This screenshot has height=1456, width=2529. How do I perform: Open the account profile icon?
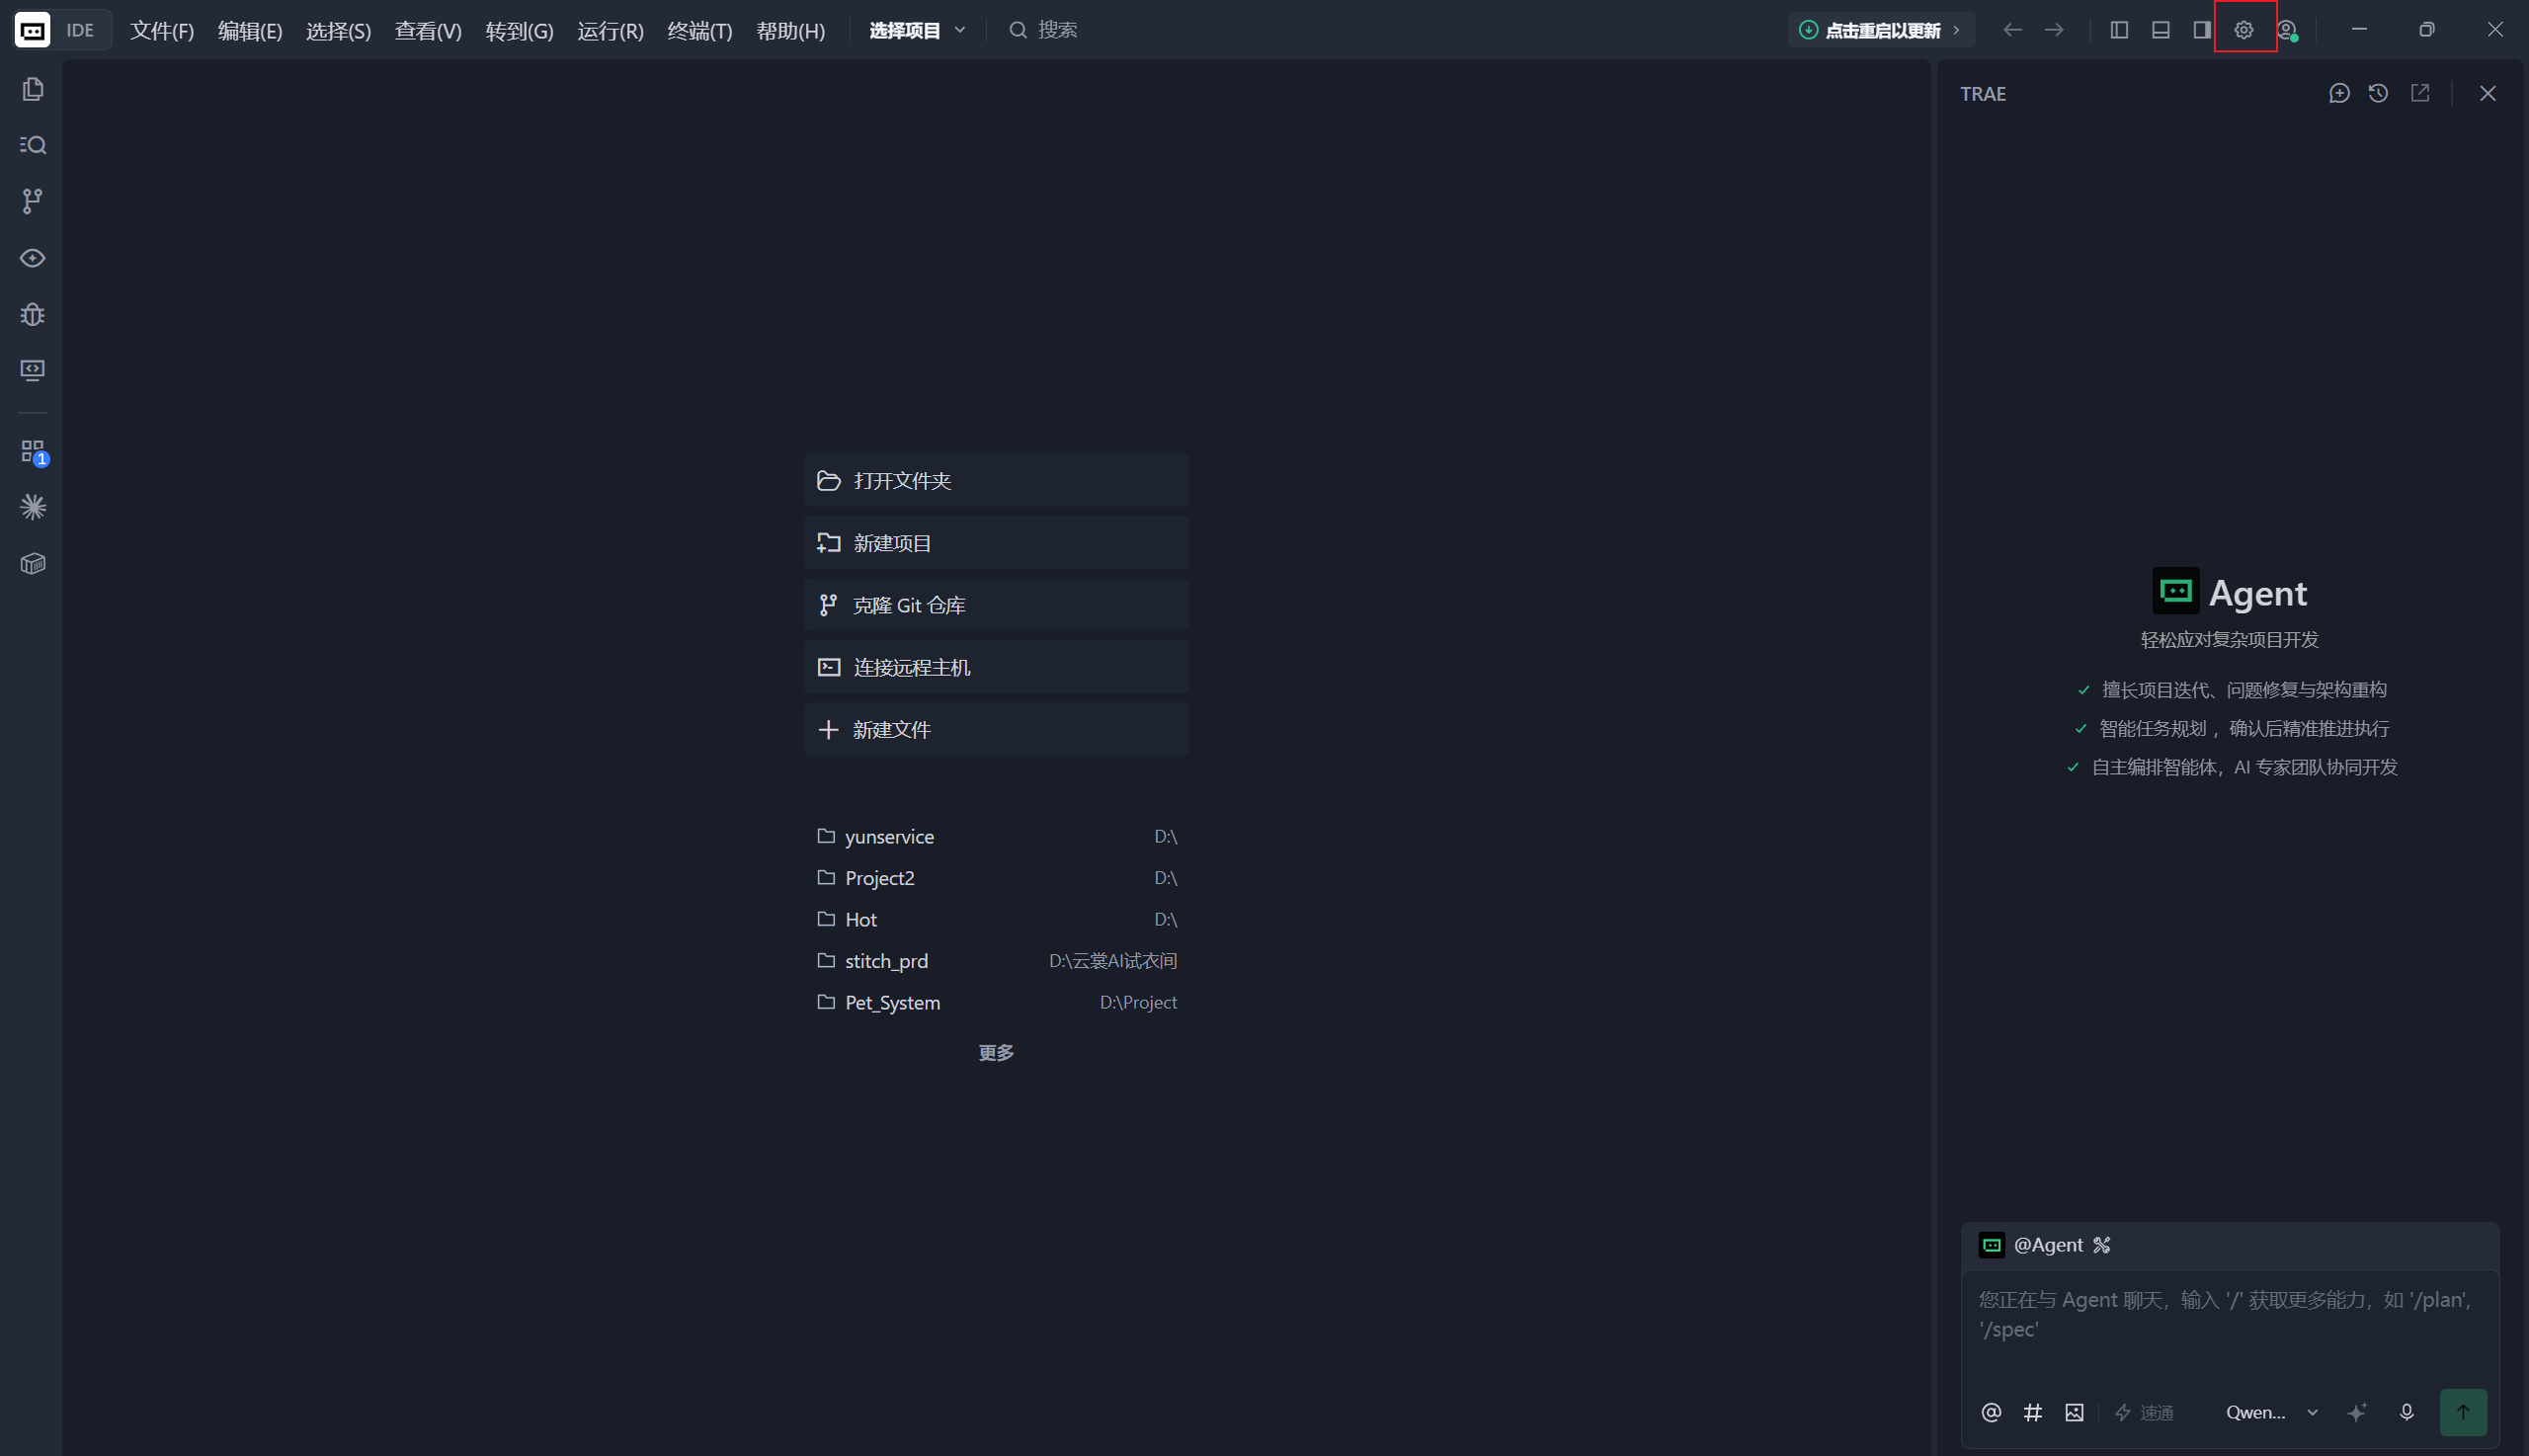pos(2287,30)
